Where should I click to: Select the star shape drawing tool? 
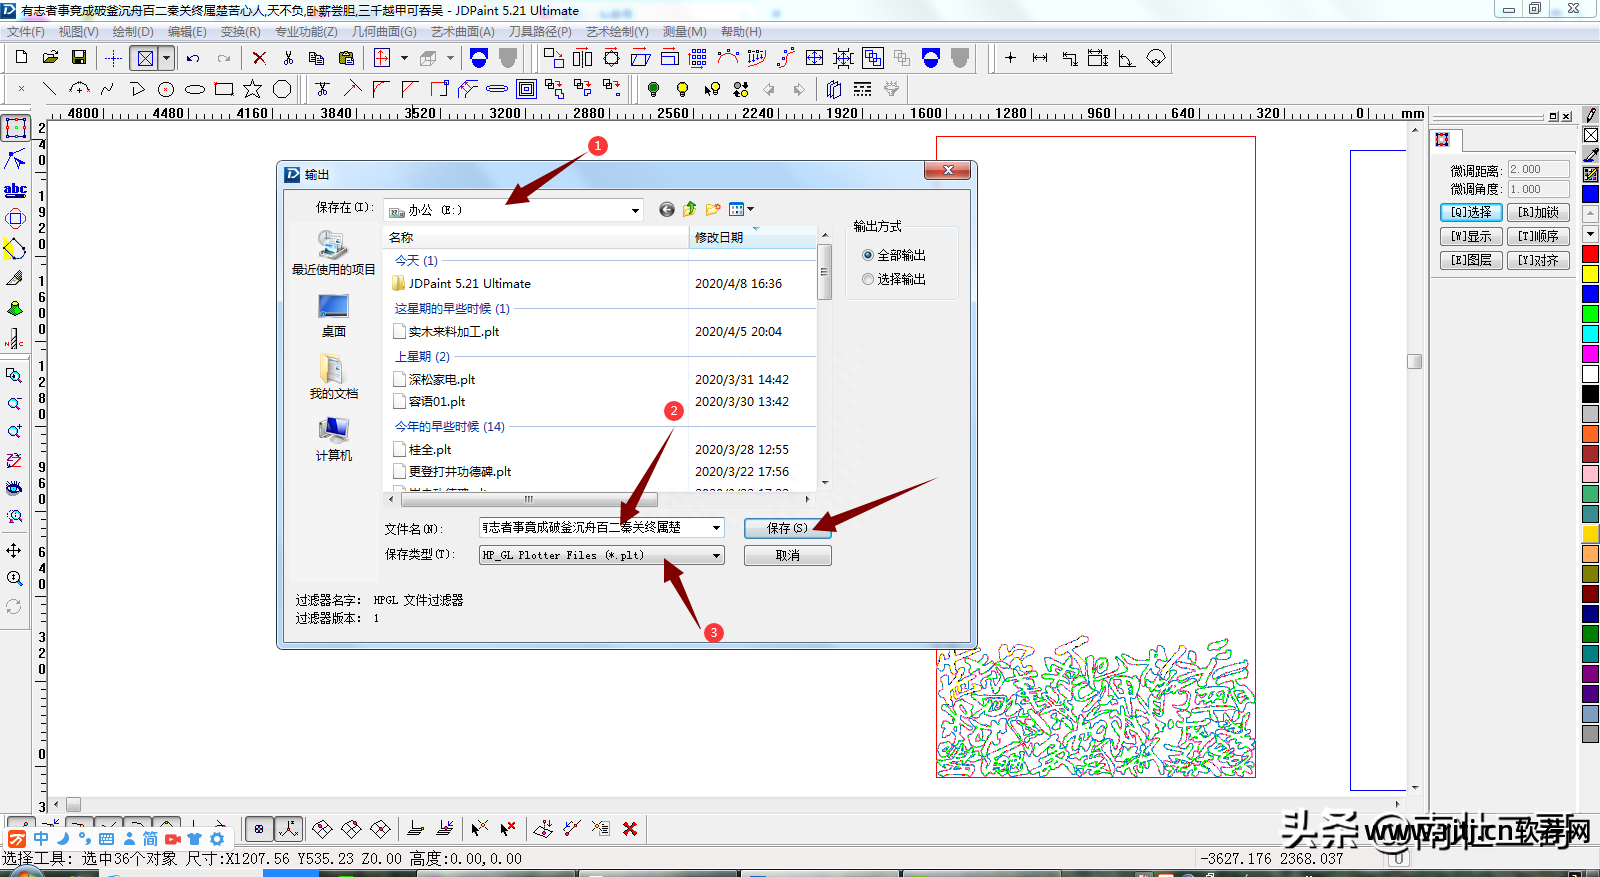(253, 89)
